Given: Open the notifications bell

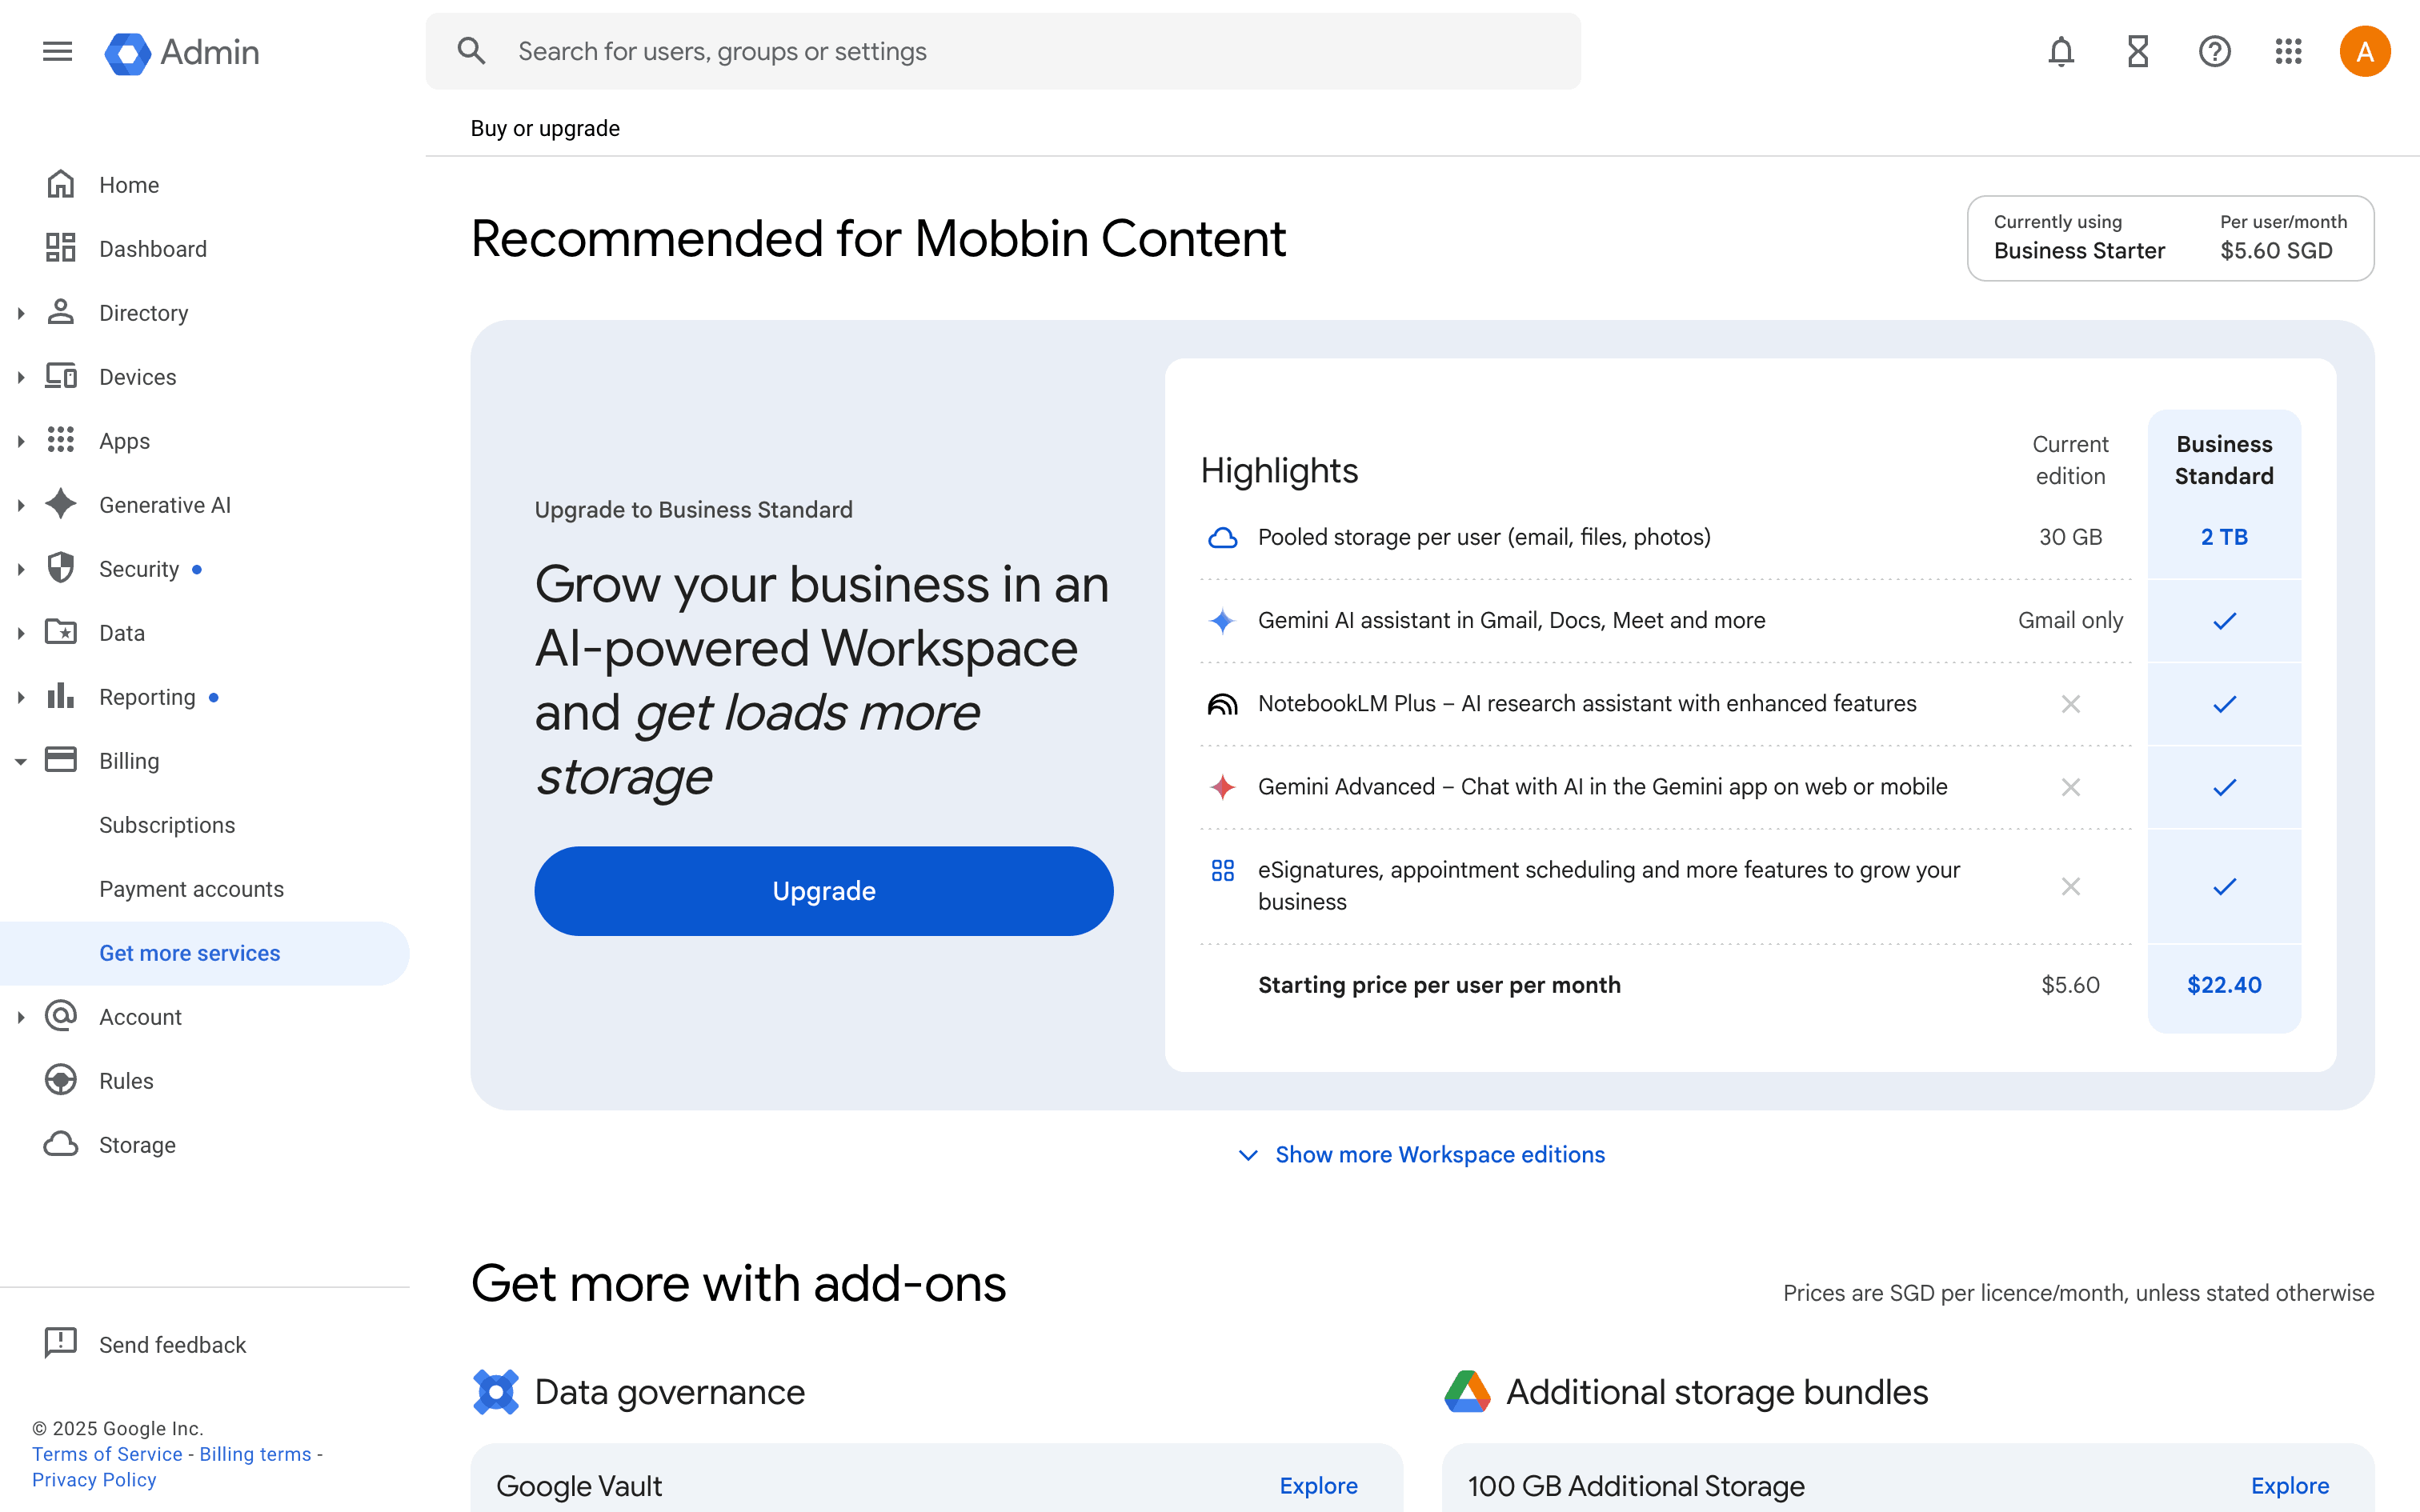Looking at the screenshot, I should pyautogui.click(x=2061, y=51).
